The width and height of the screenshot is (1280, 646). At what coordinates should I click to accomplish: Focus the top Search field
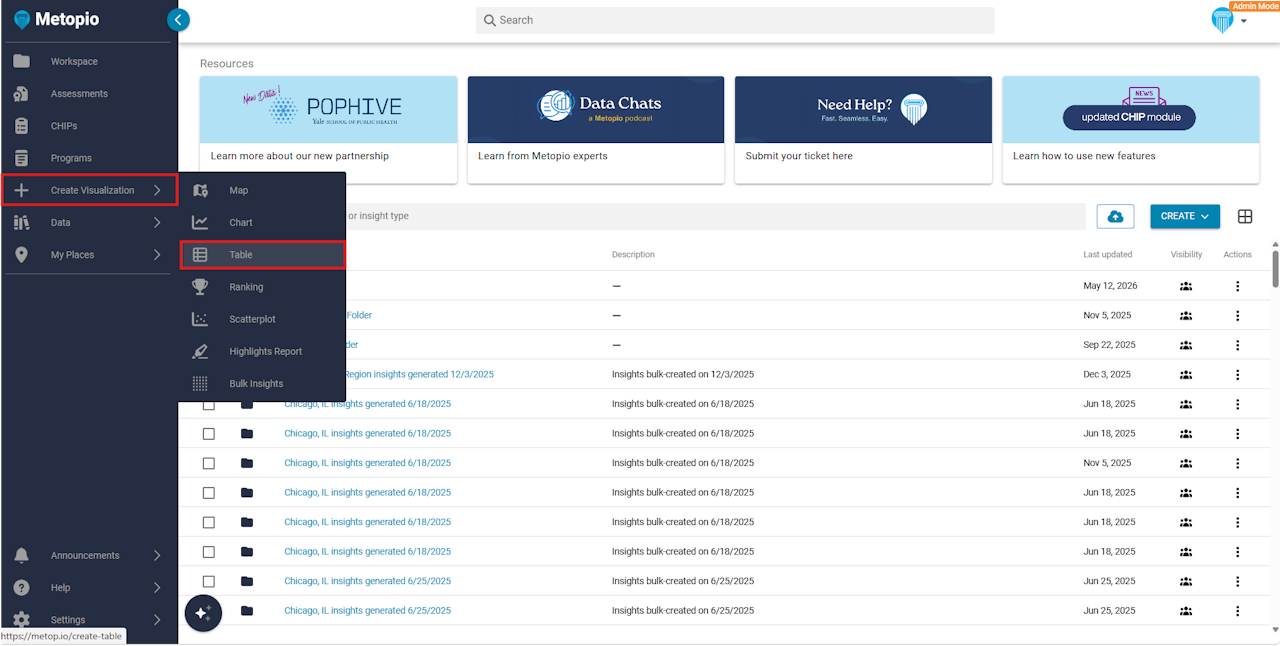[735, 20]
